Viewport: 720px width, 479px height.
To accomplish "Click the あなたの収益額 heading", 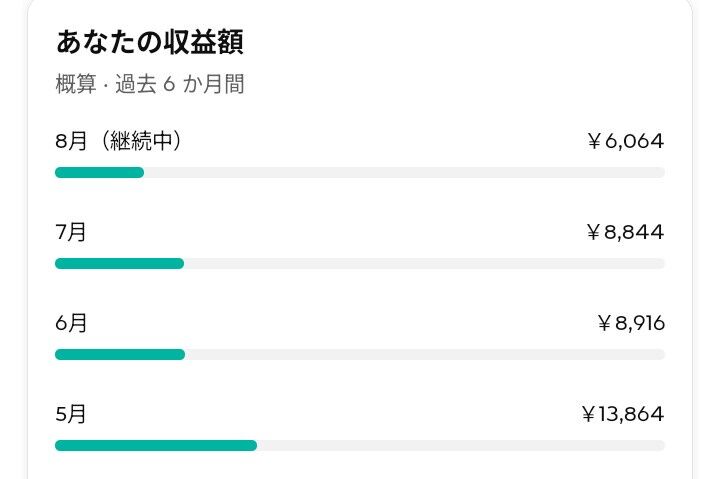I will pyautogui.click(x=150, y=42).
